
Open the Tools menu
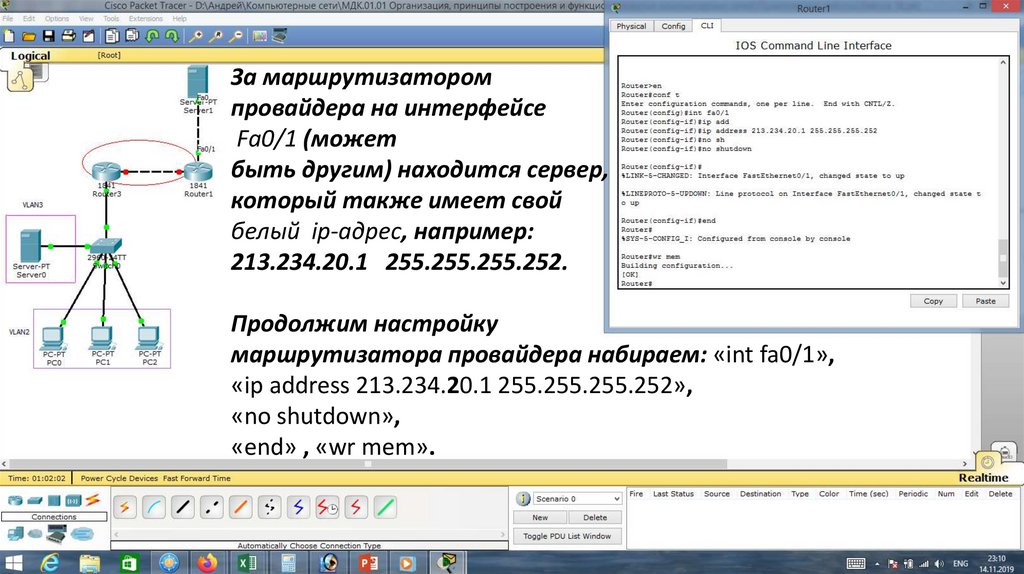click(111, 19)
